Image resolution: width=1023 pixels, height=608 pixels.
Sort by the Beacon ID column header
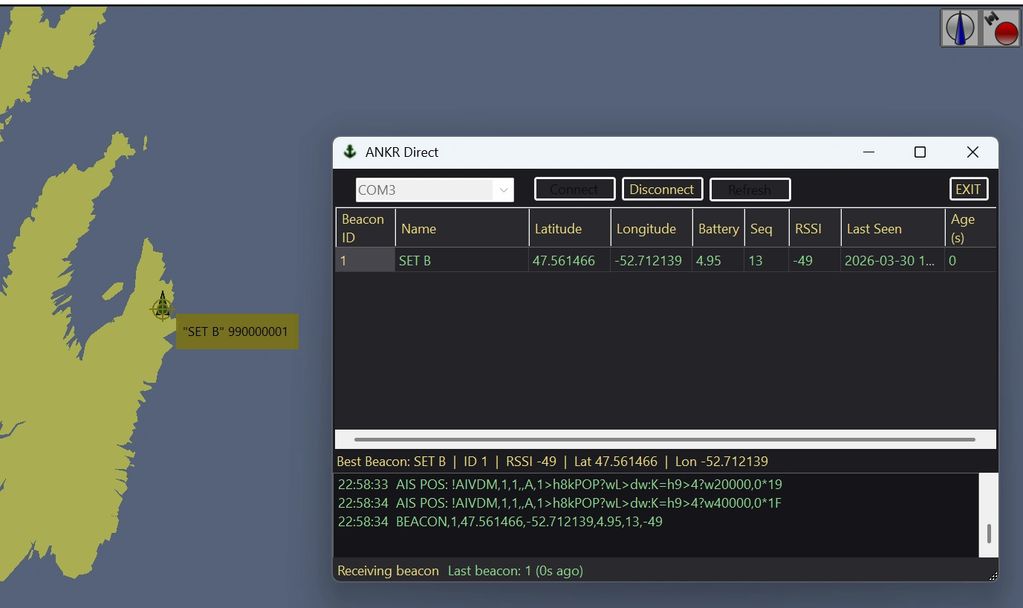[363, 228]
